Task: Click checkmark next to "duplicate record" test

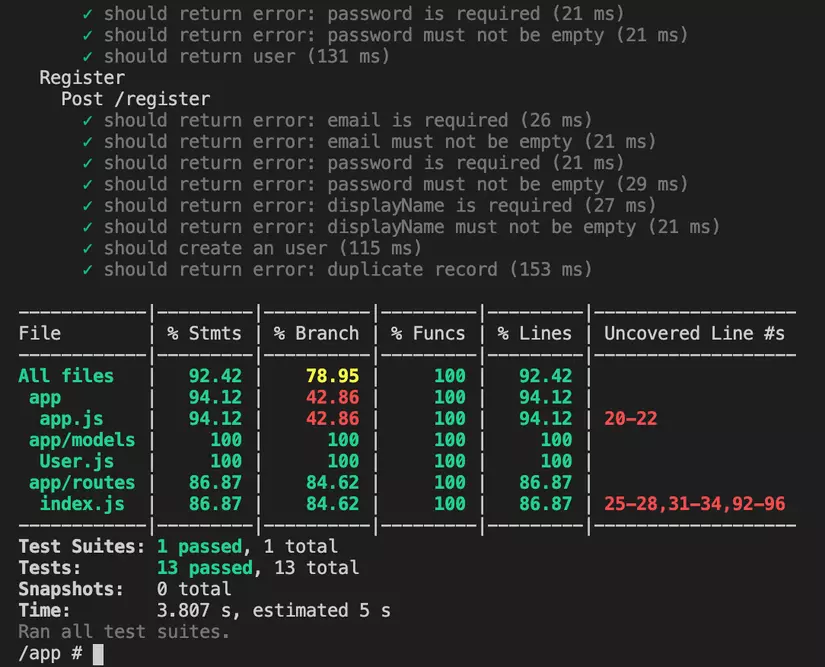Action: tap(86, 269)
